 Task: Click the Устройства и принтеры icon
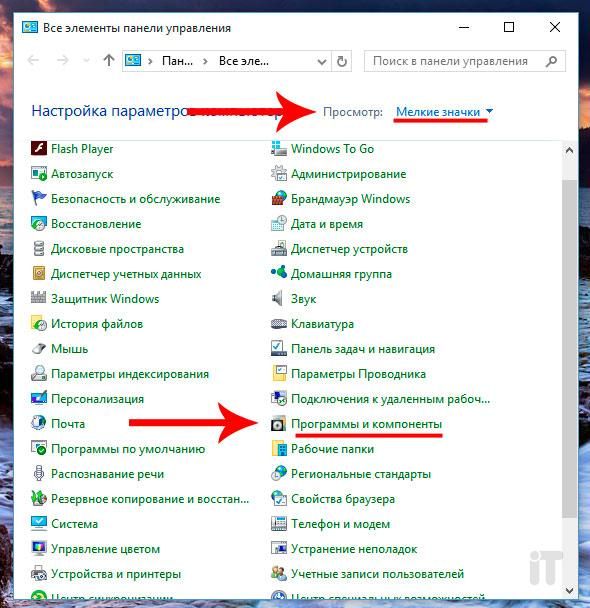point(39,573)
